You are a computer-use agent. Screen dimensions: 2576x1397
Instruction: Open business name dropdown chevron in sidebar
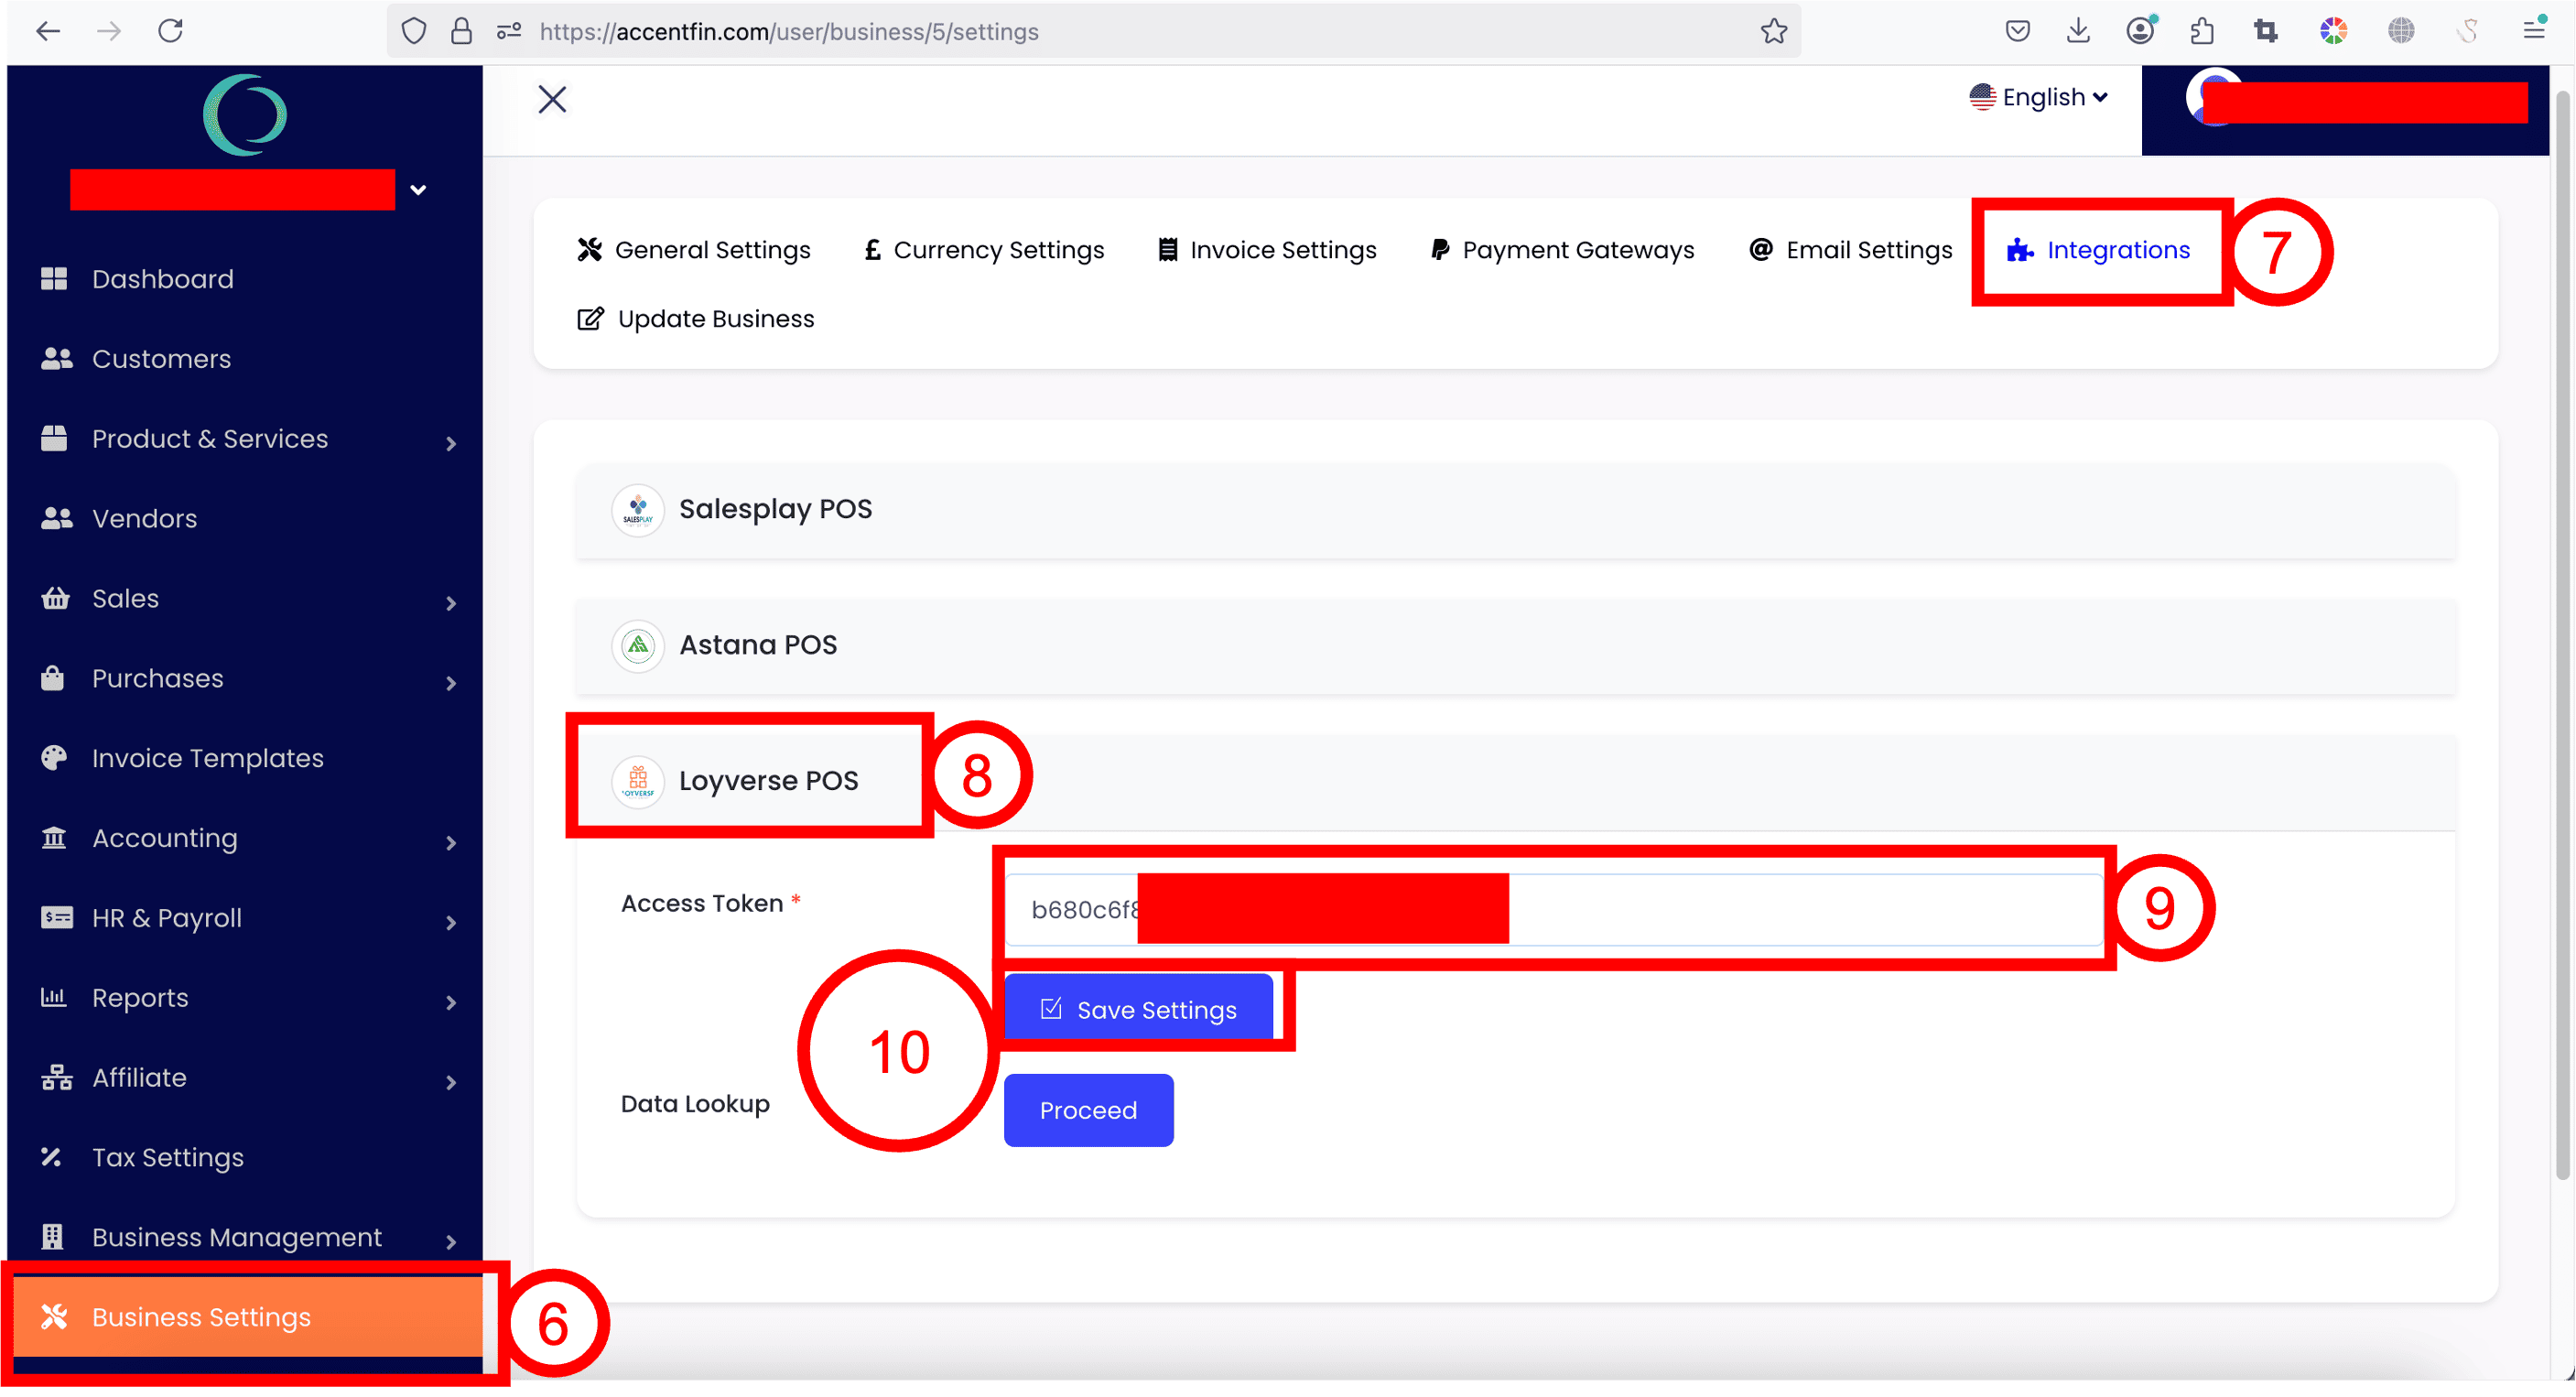pyautogui.click(x=418, y=190)
